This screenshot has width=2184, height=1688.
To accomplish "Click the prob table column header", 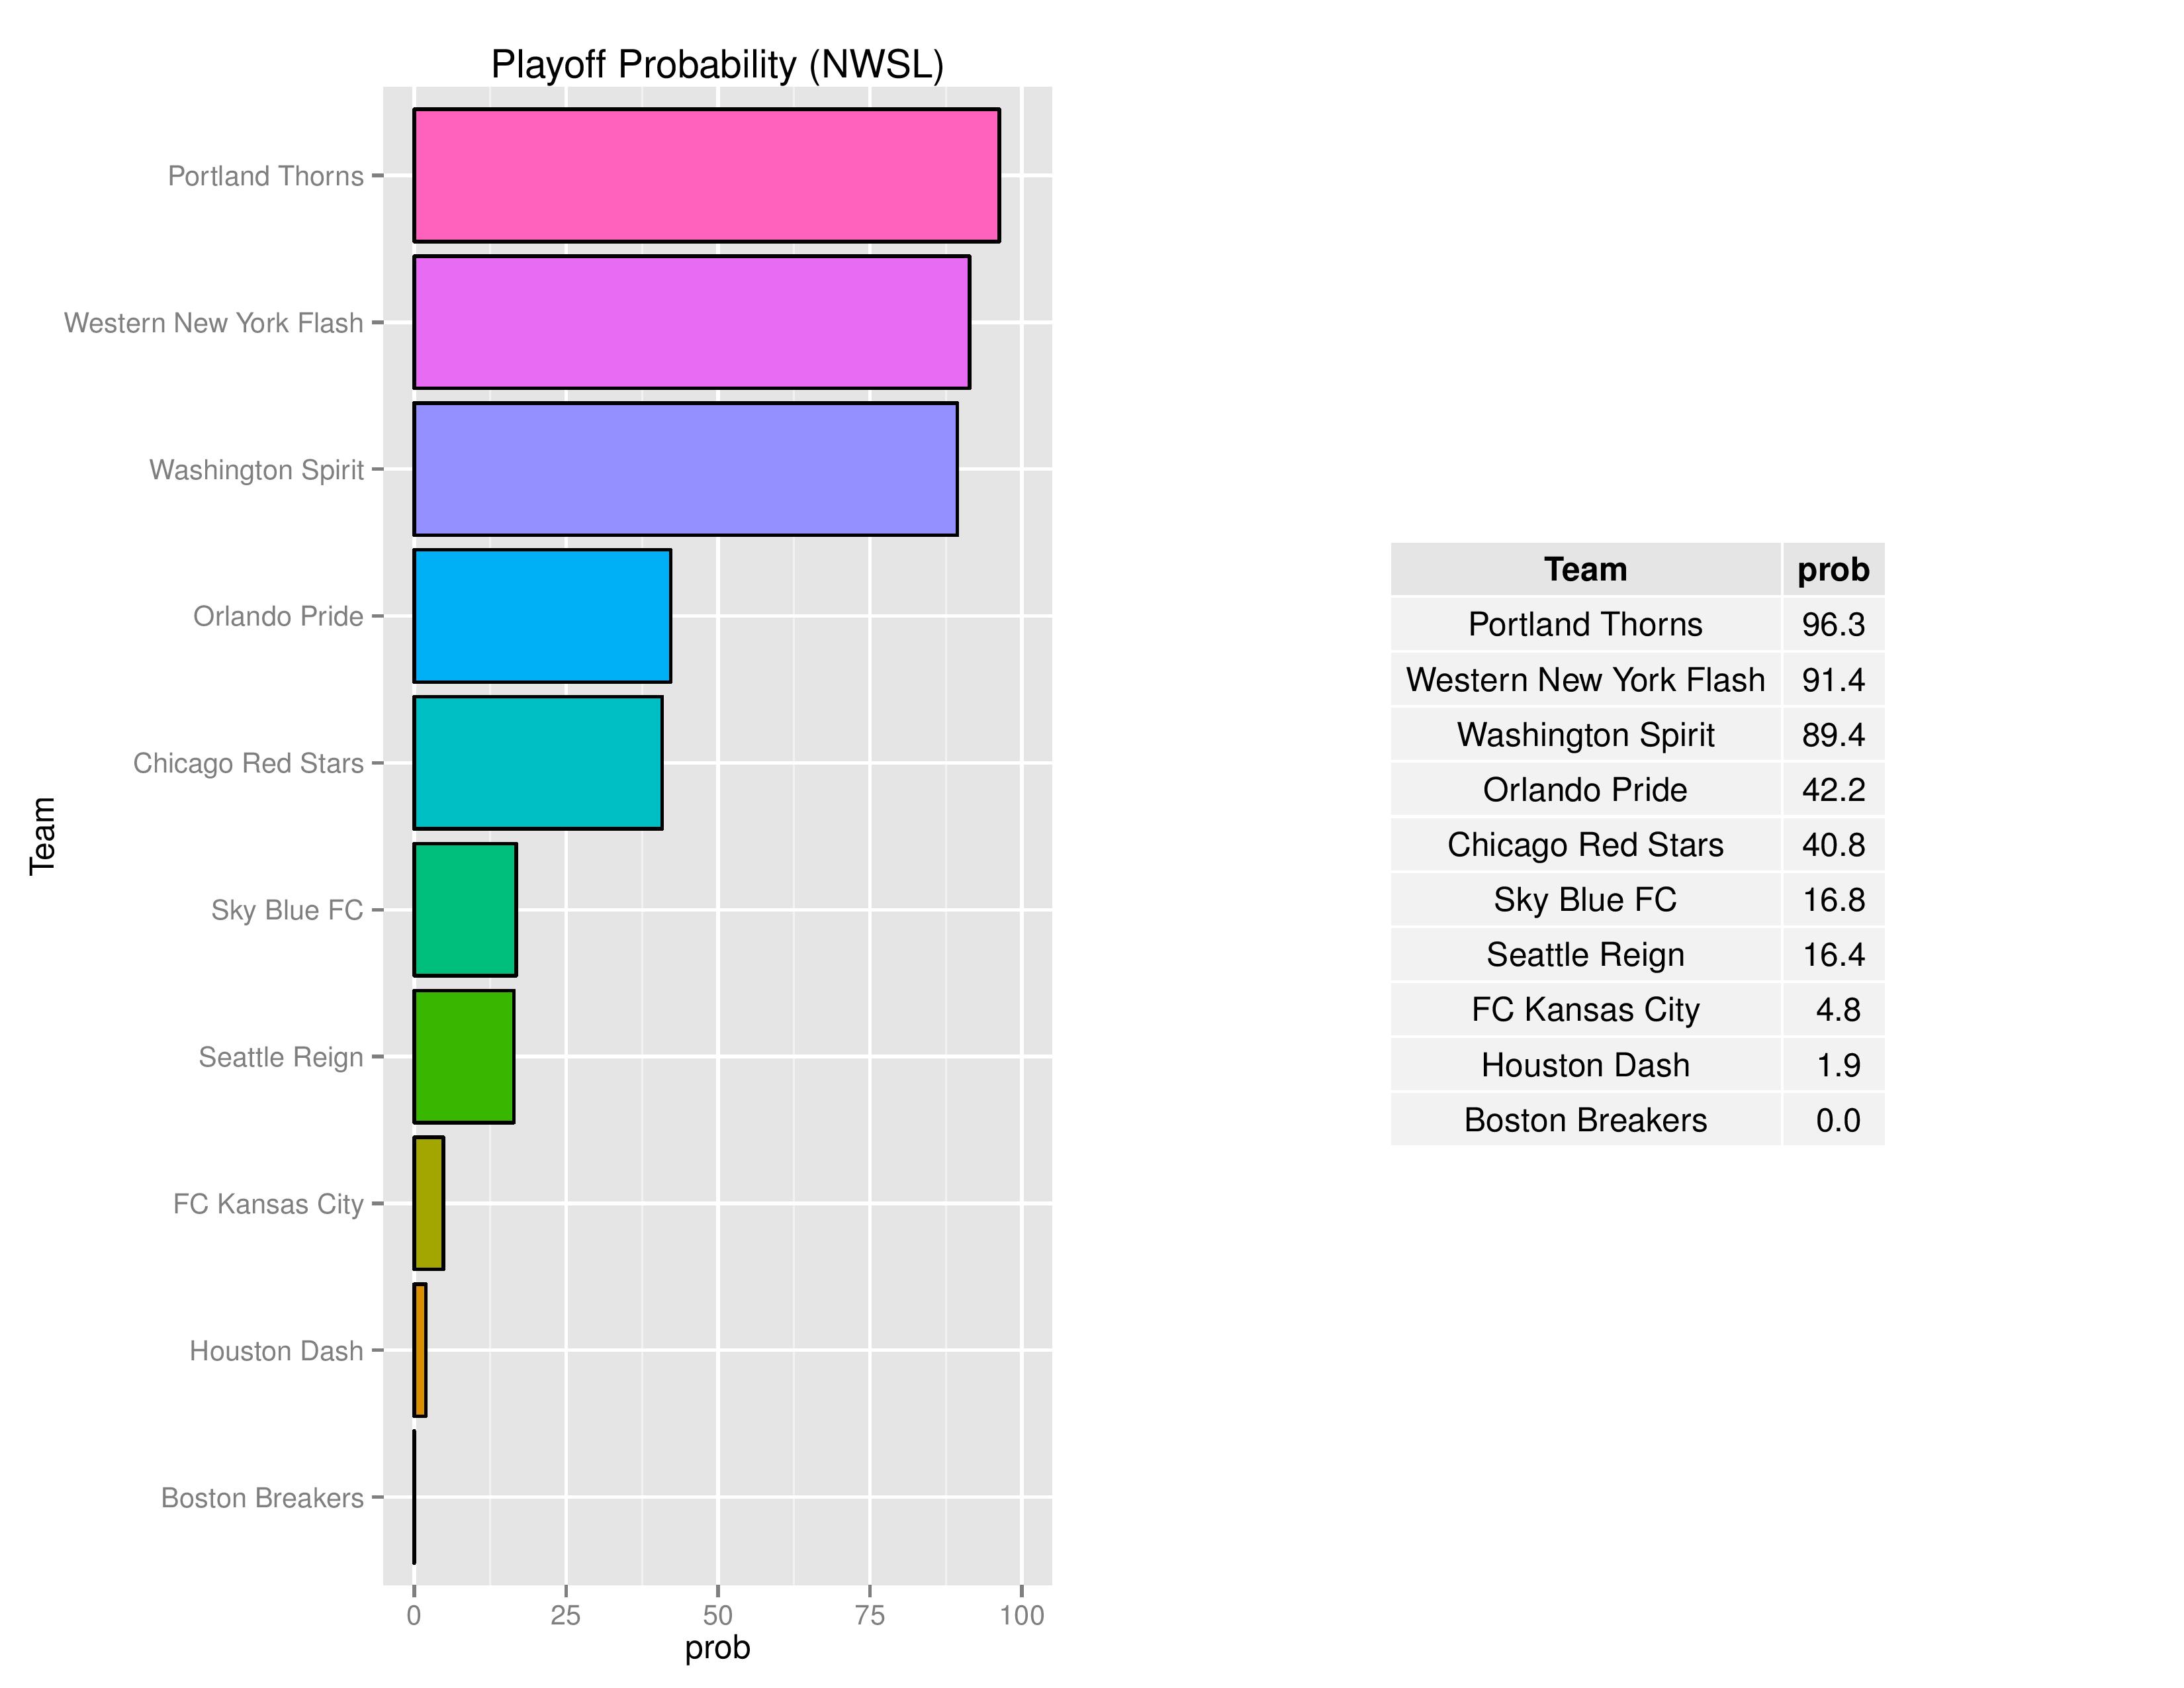I will [1833, 570].
